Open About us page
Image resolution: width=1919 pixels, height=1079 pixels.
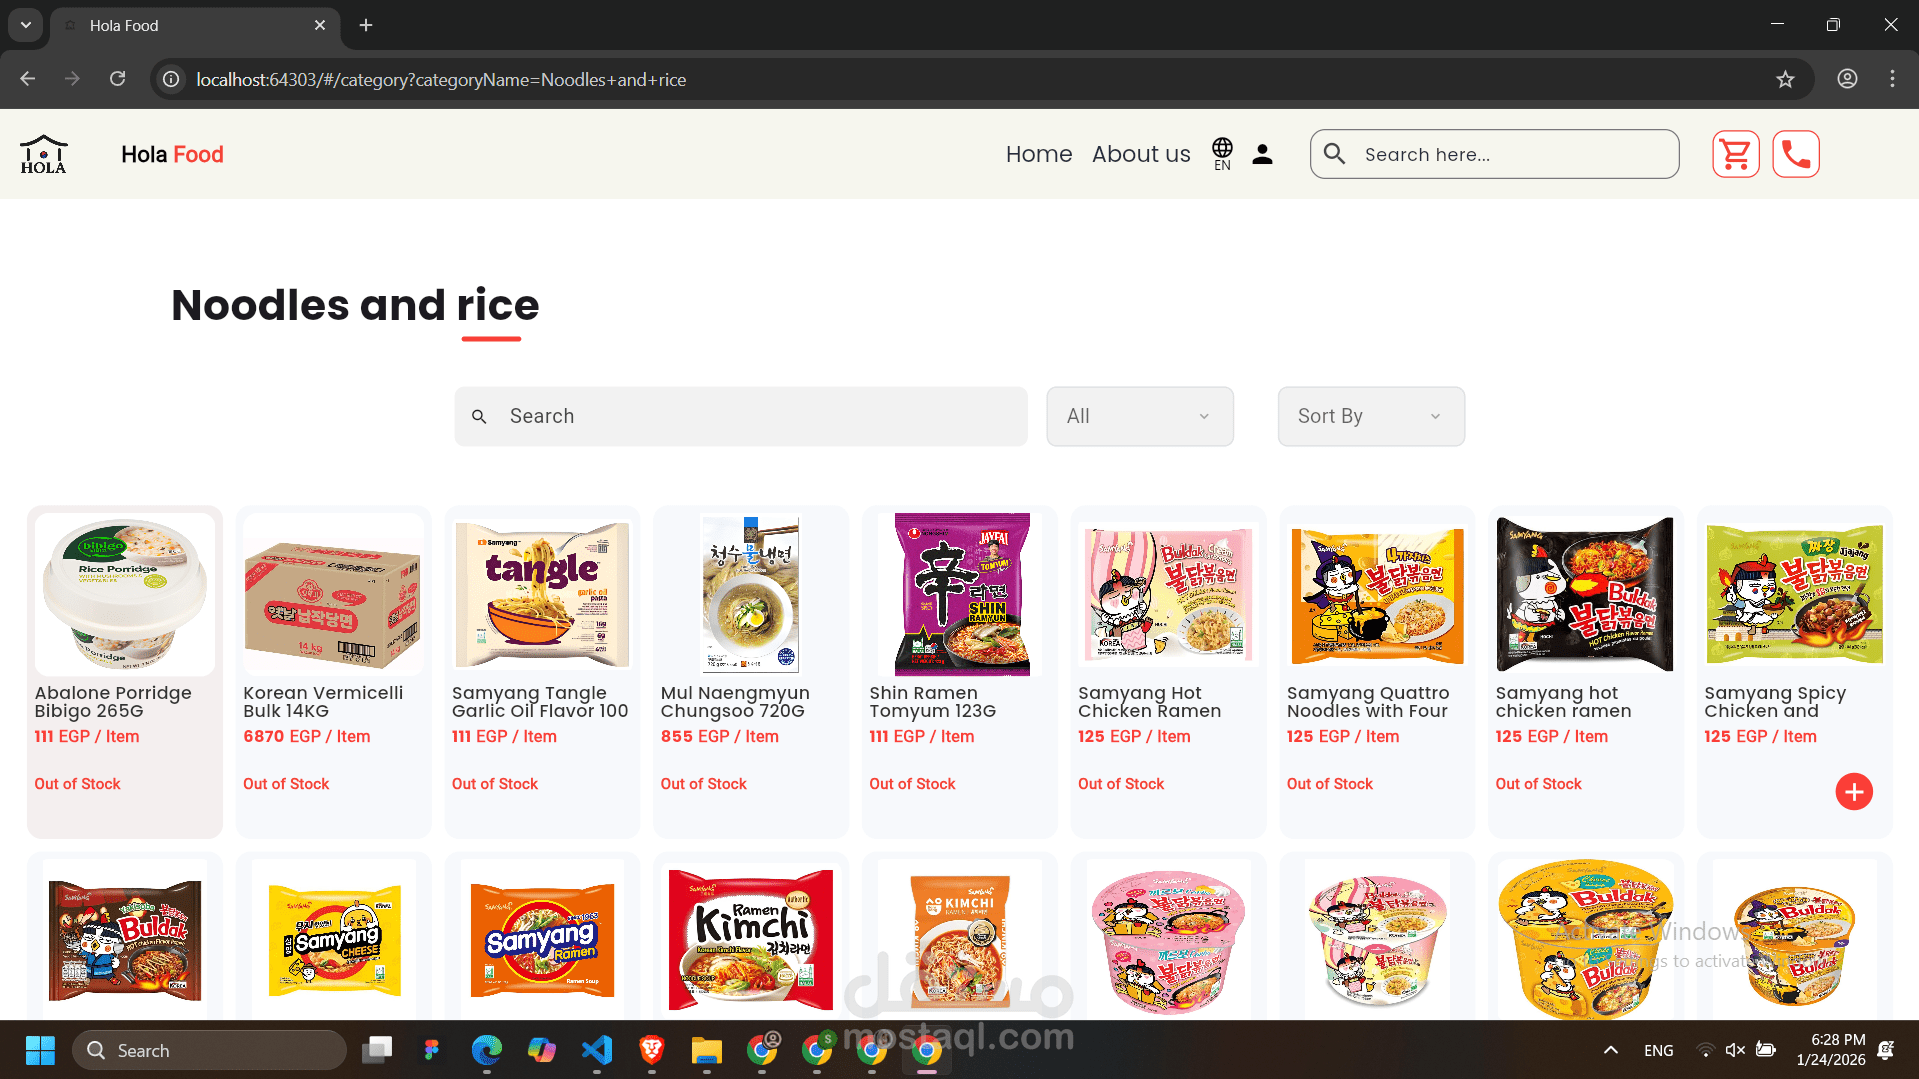[x=1141, y=154]
